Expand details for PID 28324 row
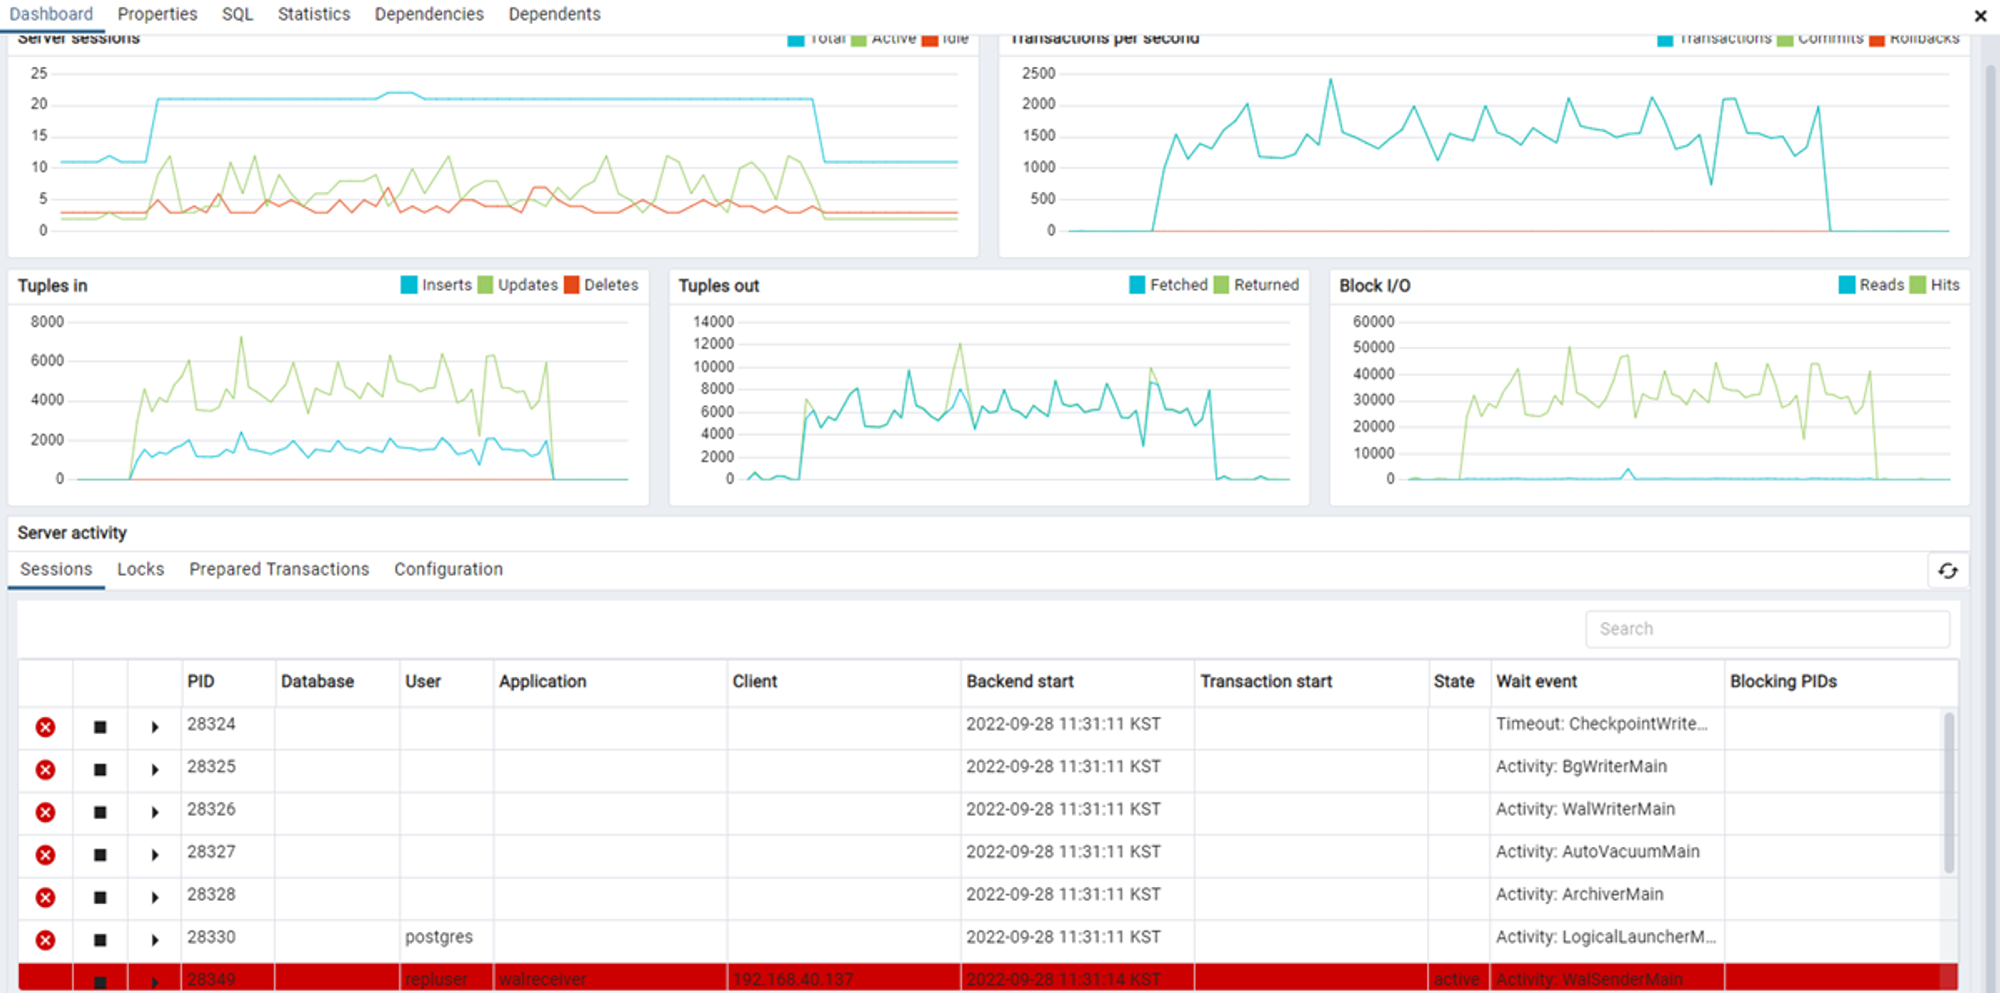This screenshot has width=2000, height=993. point(155,727)
